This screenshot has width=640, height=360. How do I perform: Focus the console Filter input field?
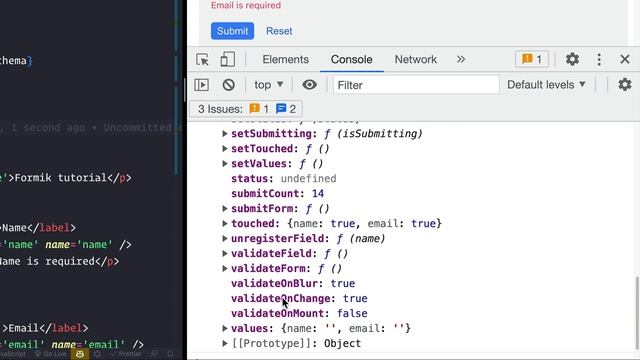coord(416,85)
